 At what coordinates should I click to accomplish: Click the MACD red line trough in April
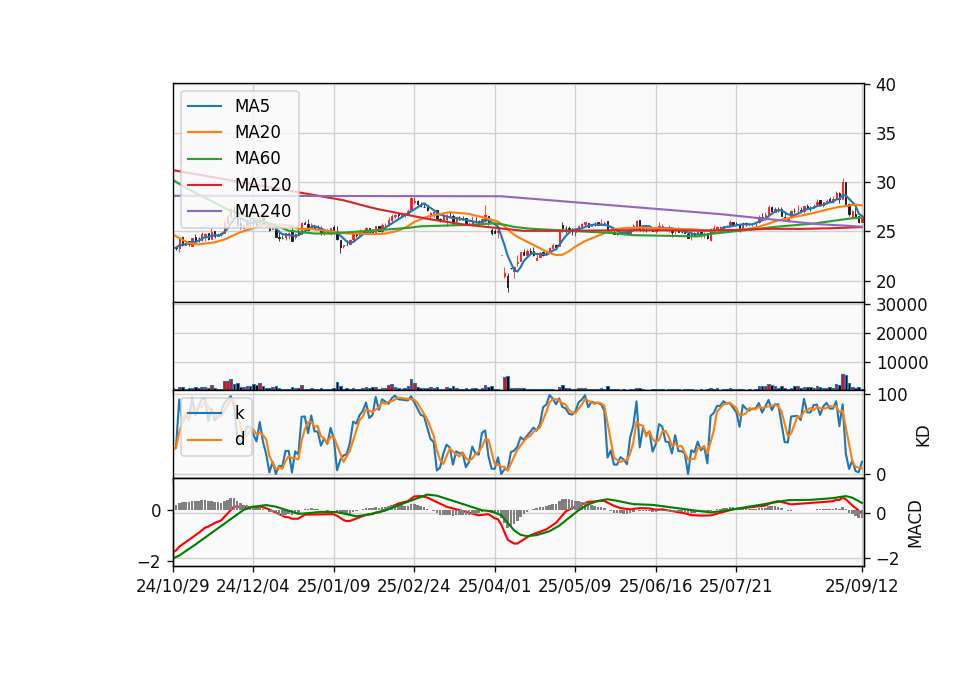coord(516,544)
